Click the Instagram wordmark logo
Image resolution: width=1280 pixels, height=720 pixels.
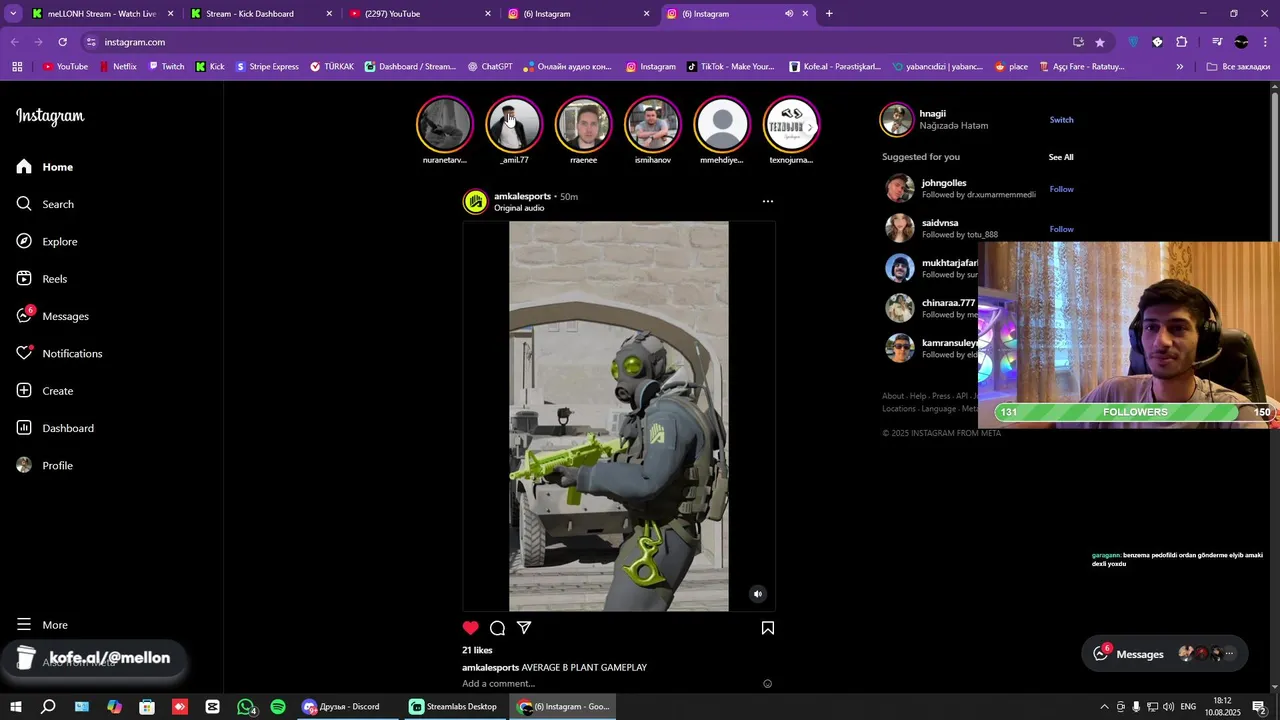(50, 116)
